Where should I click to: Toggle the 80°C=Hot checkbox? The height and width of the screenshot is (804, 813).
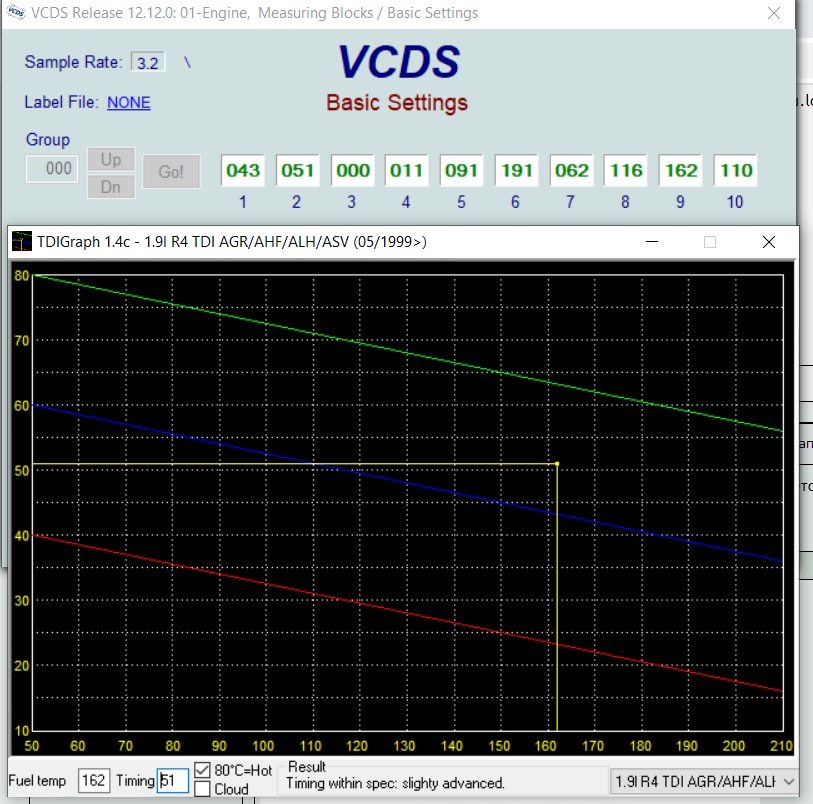(x=203, y=771)
